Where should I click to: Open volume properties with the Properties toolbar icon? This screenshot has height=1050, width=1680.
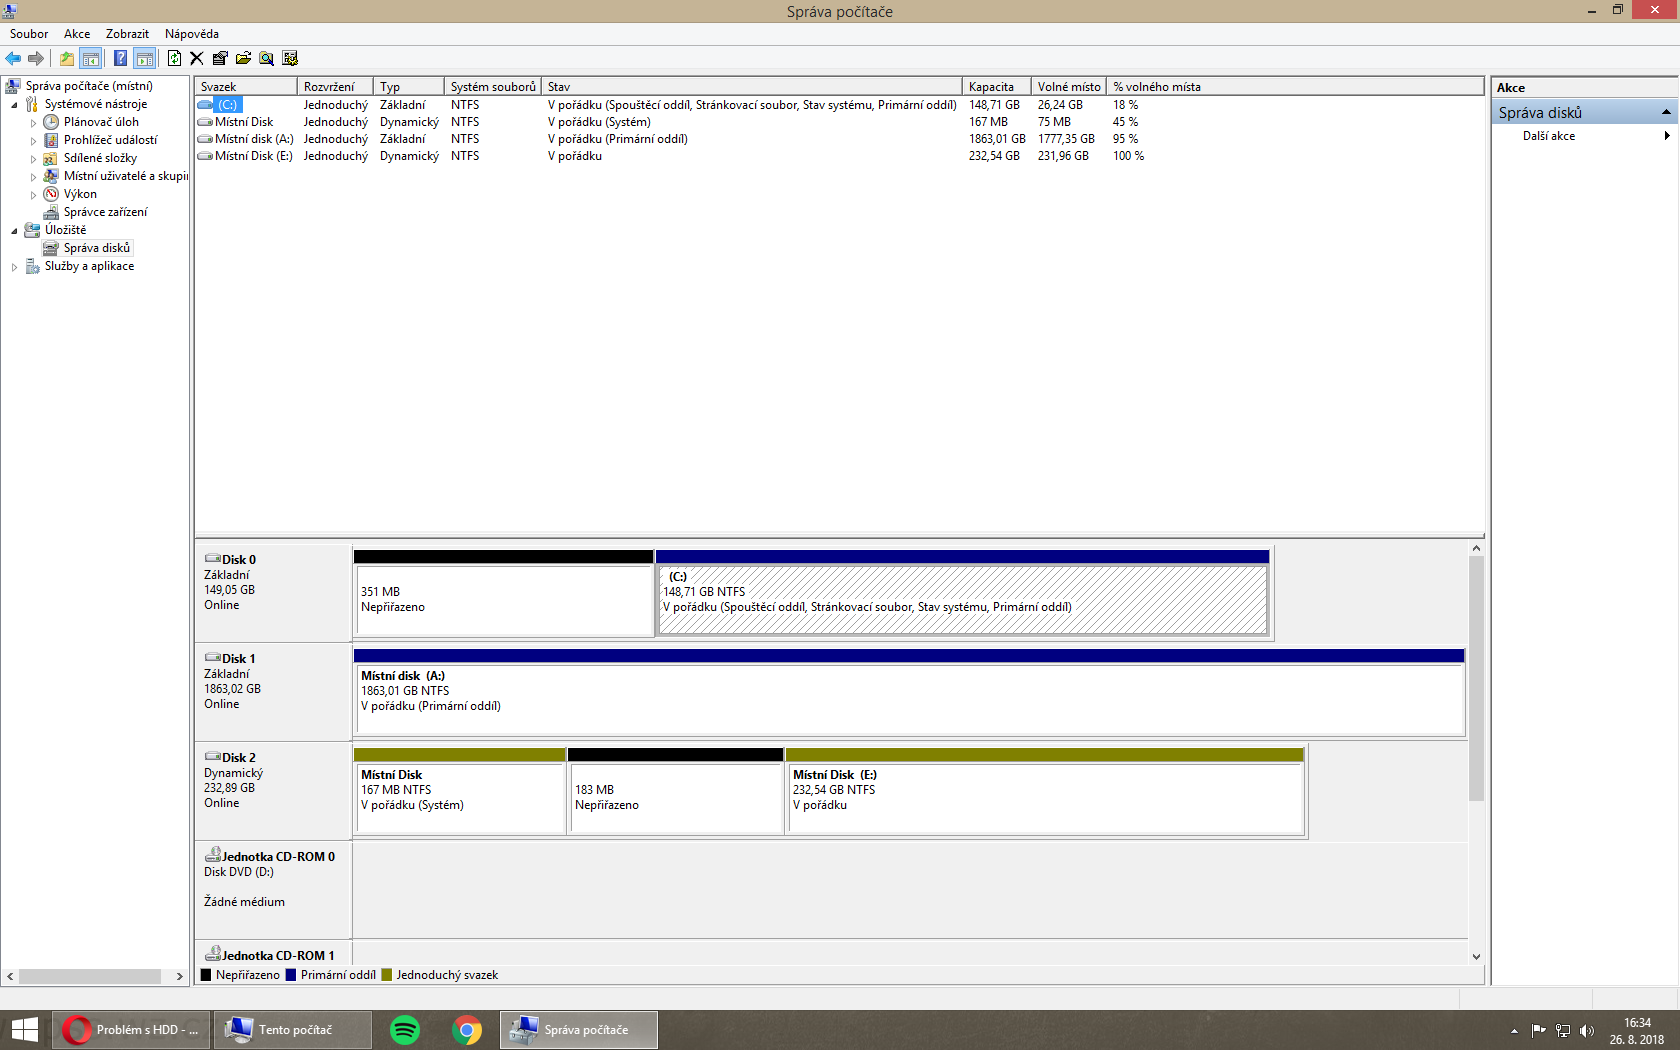220,58
